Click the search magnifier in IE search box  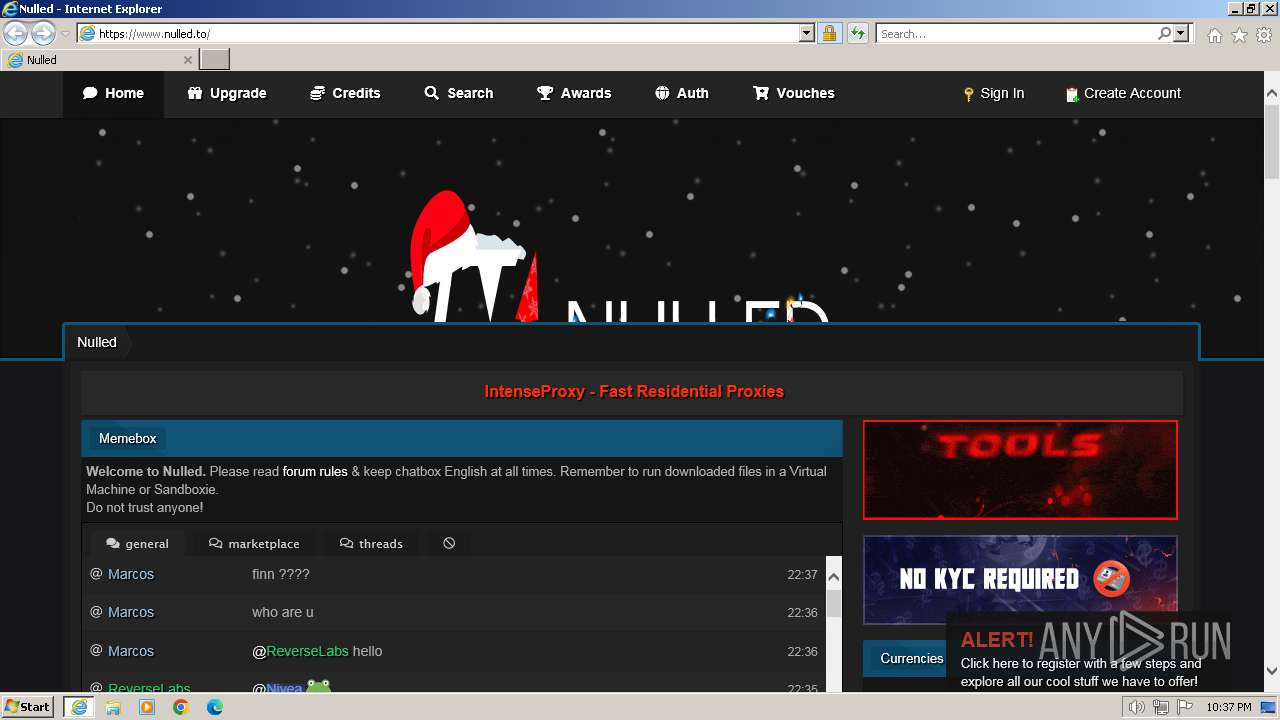click(1164, 33)
